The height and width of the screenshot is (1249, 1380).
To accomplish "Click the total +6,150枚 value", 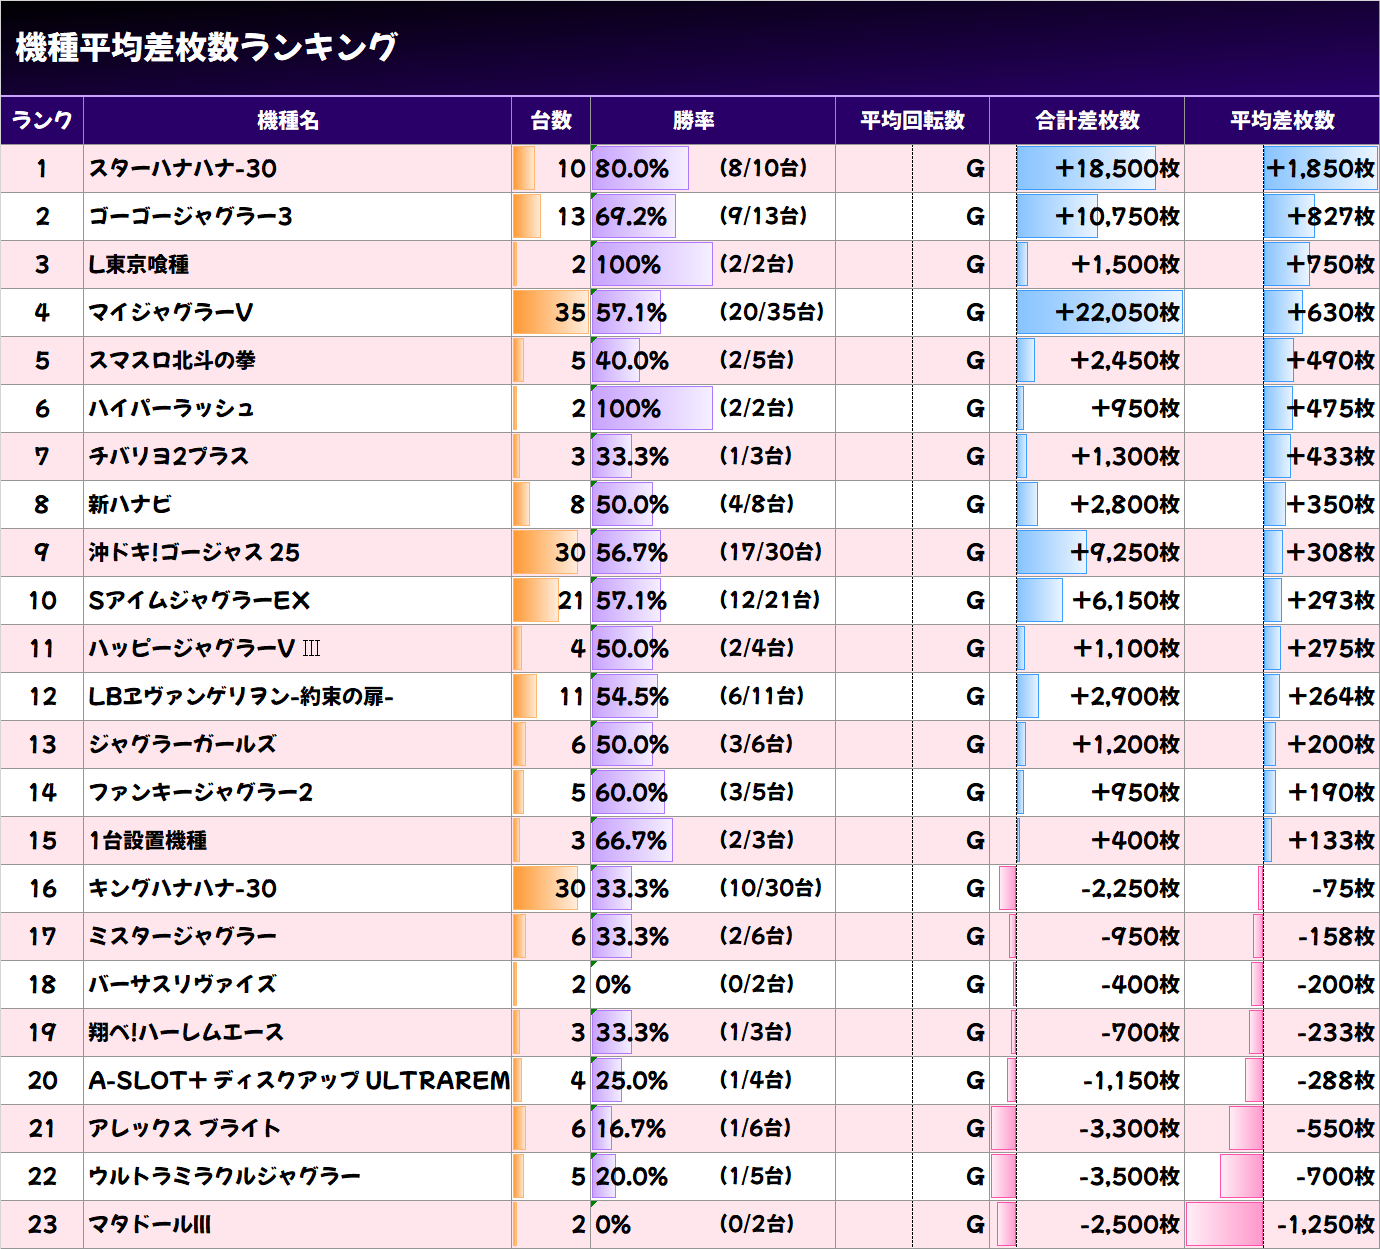I will coord(1125,601).
